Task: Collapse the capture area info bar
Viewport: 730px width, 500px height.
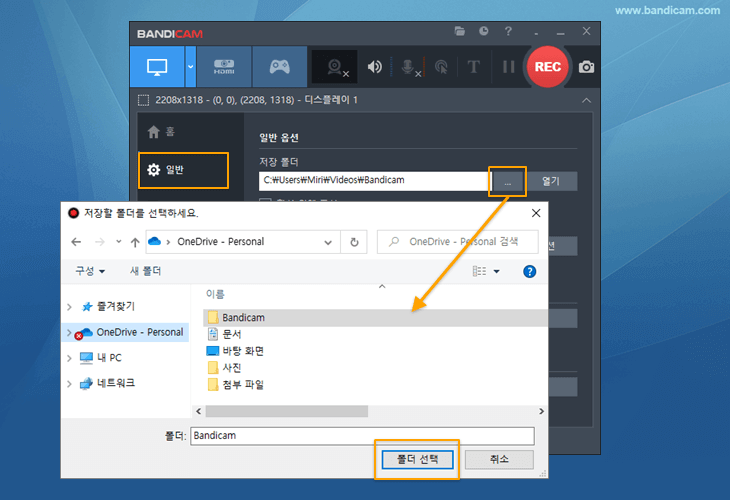Action: pyautogui.click(x=587, y=100)
